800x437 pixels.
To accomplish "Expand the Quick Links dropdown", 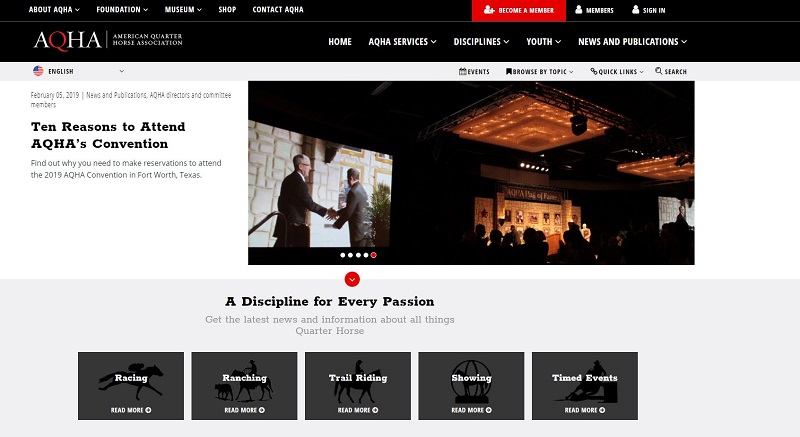I will coord(617,71).
